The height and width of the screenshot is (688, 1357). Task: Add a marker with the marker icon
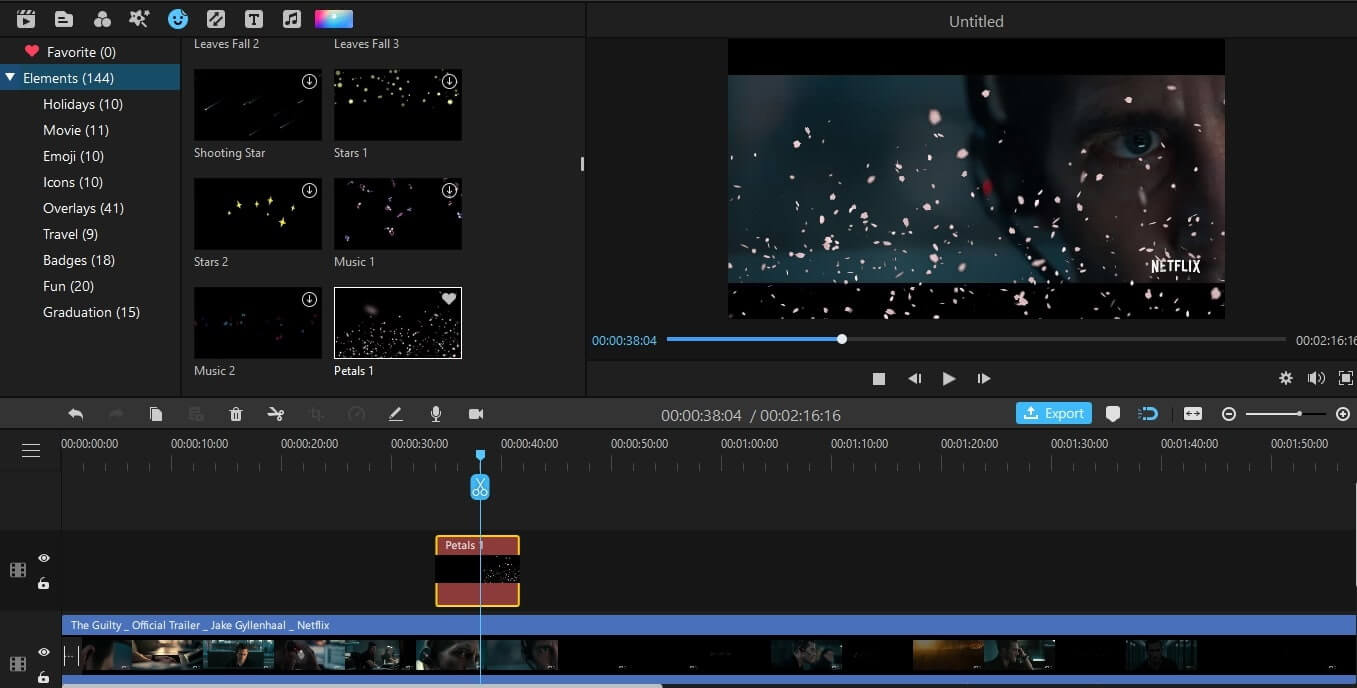pyautogui.click(x=1113, y=414)
